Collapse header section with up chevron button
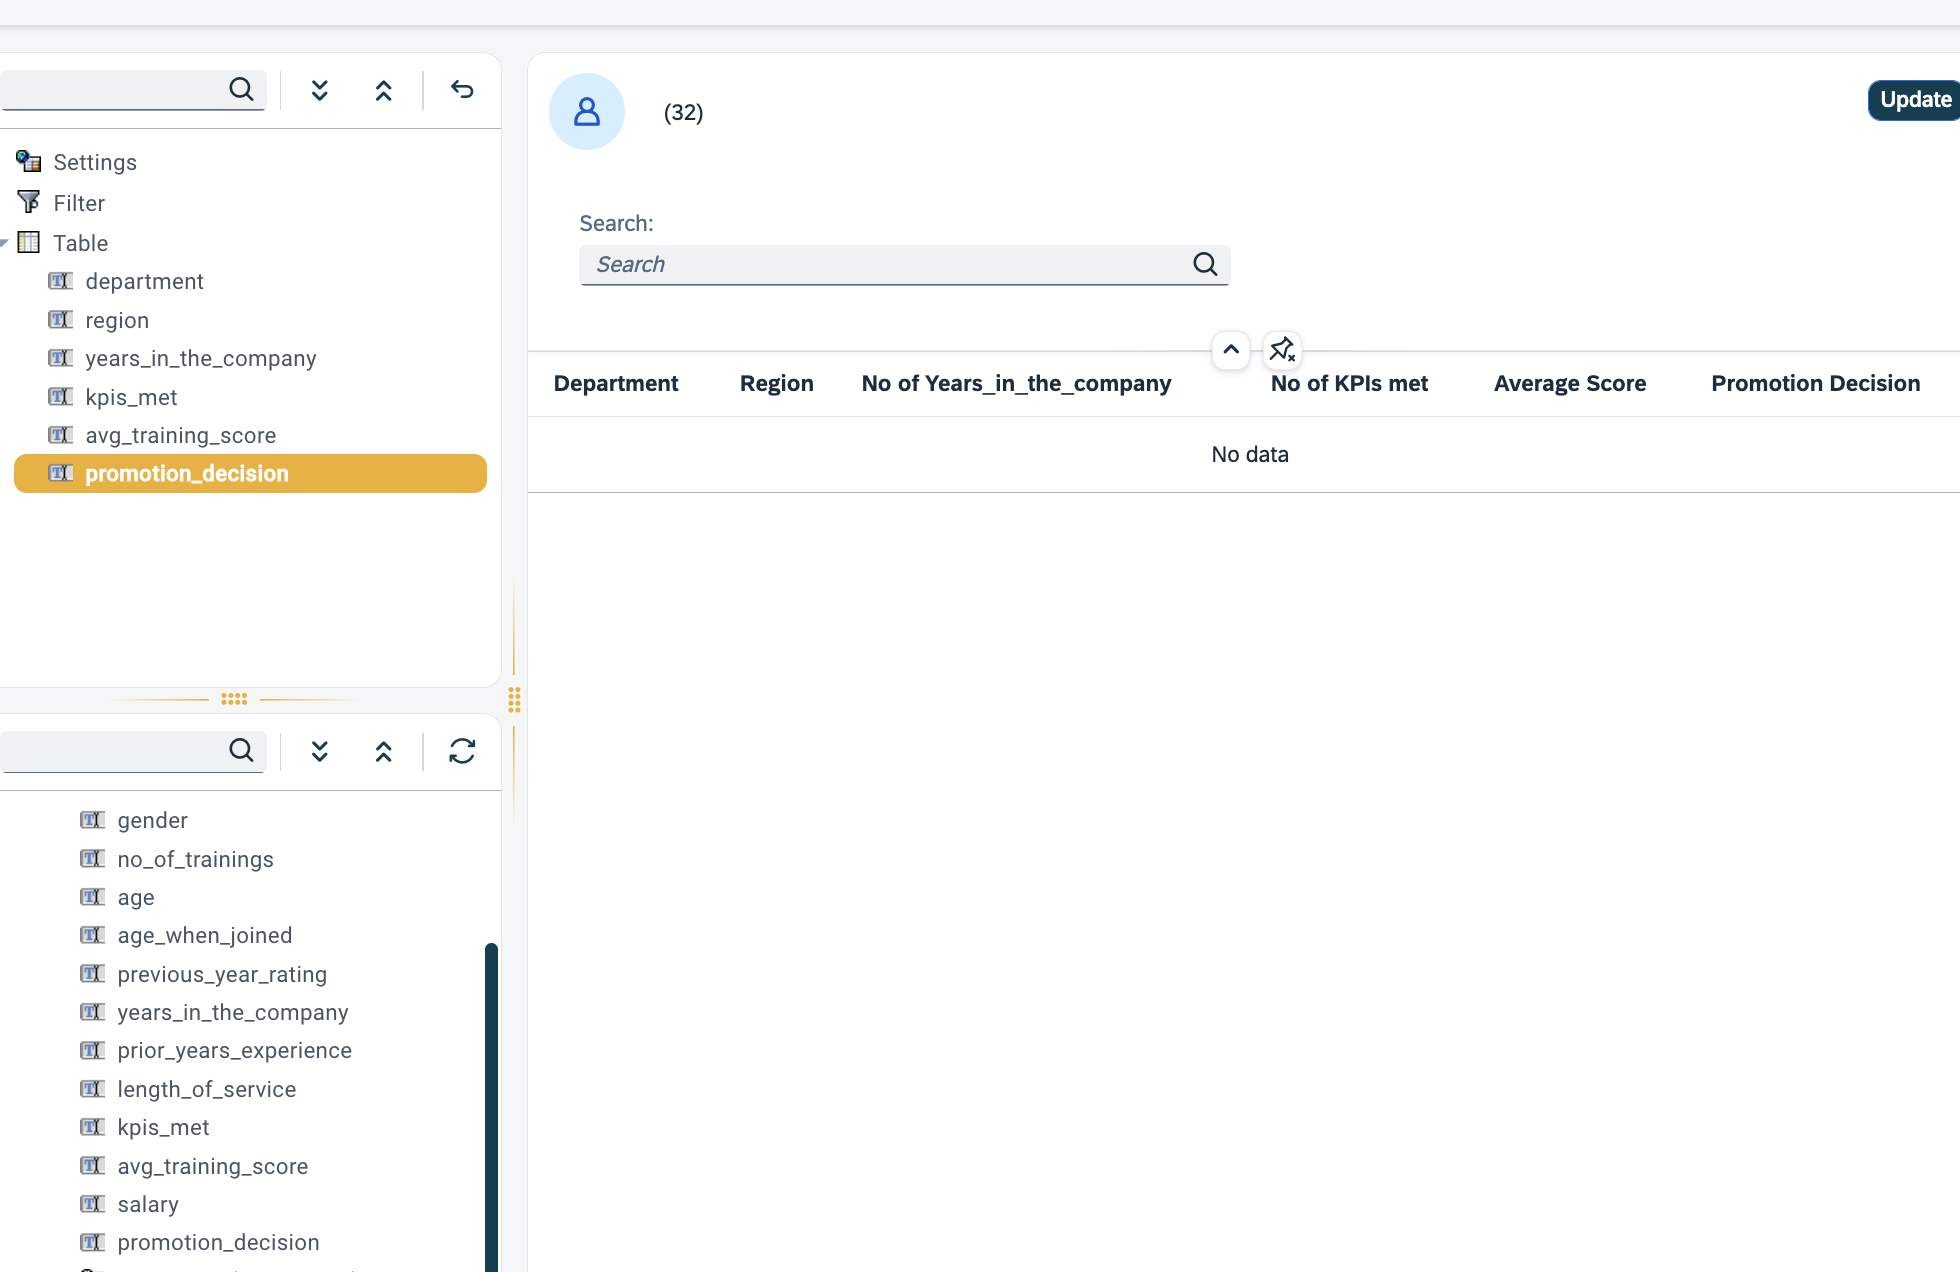 pyautogui.click(x=1231, y=349)
